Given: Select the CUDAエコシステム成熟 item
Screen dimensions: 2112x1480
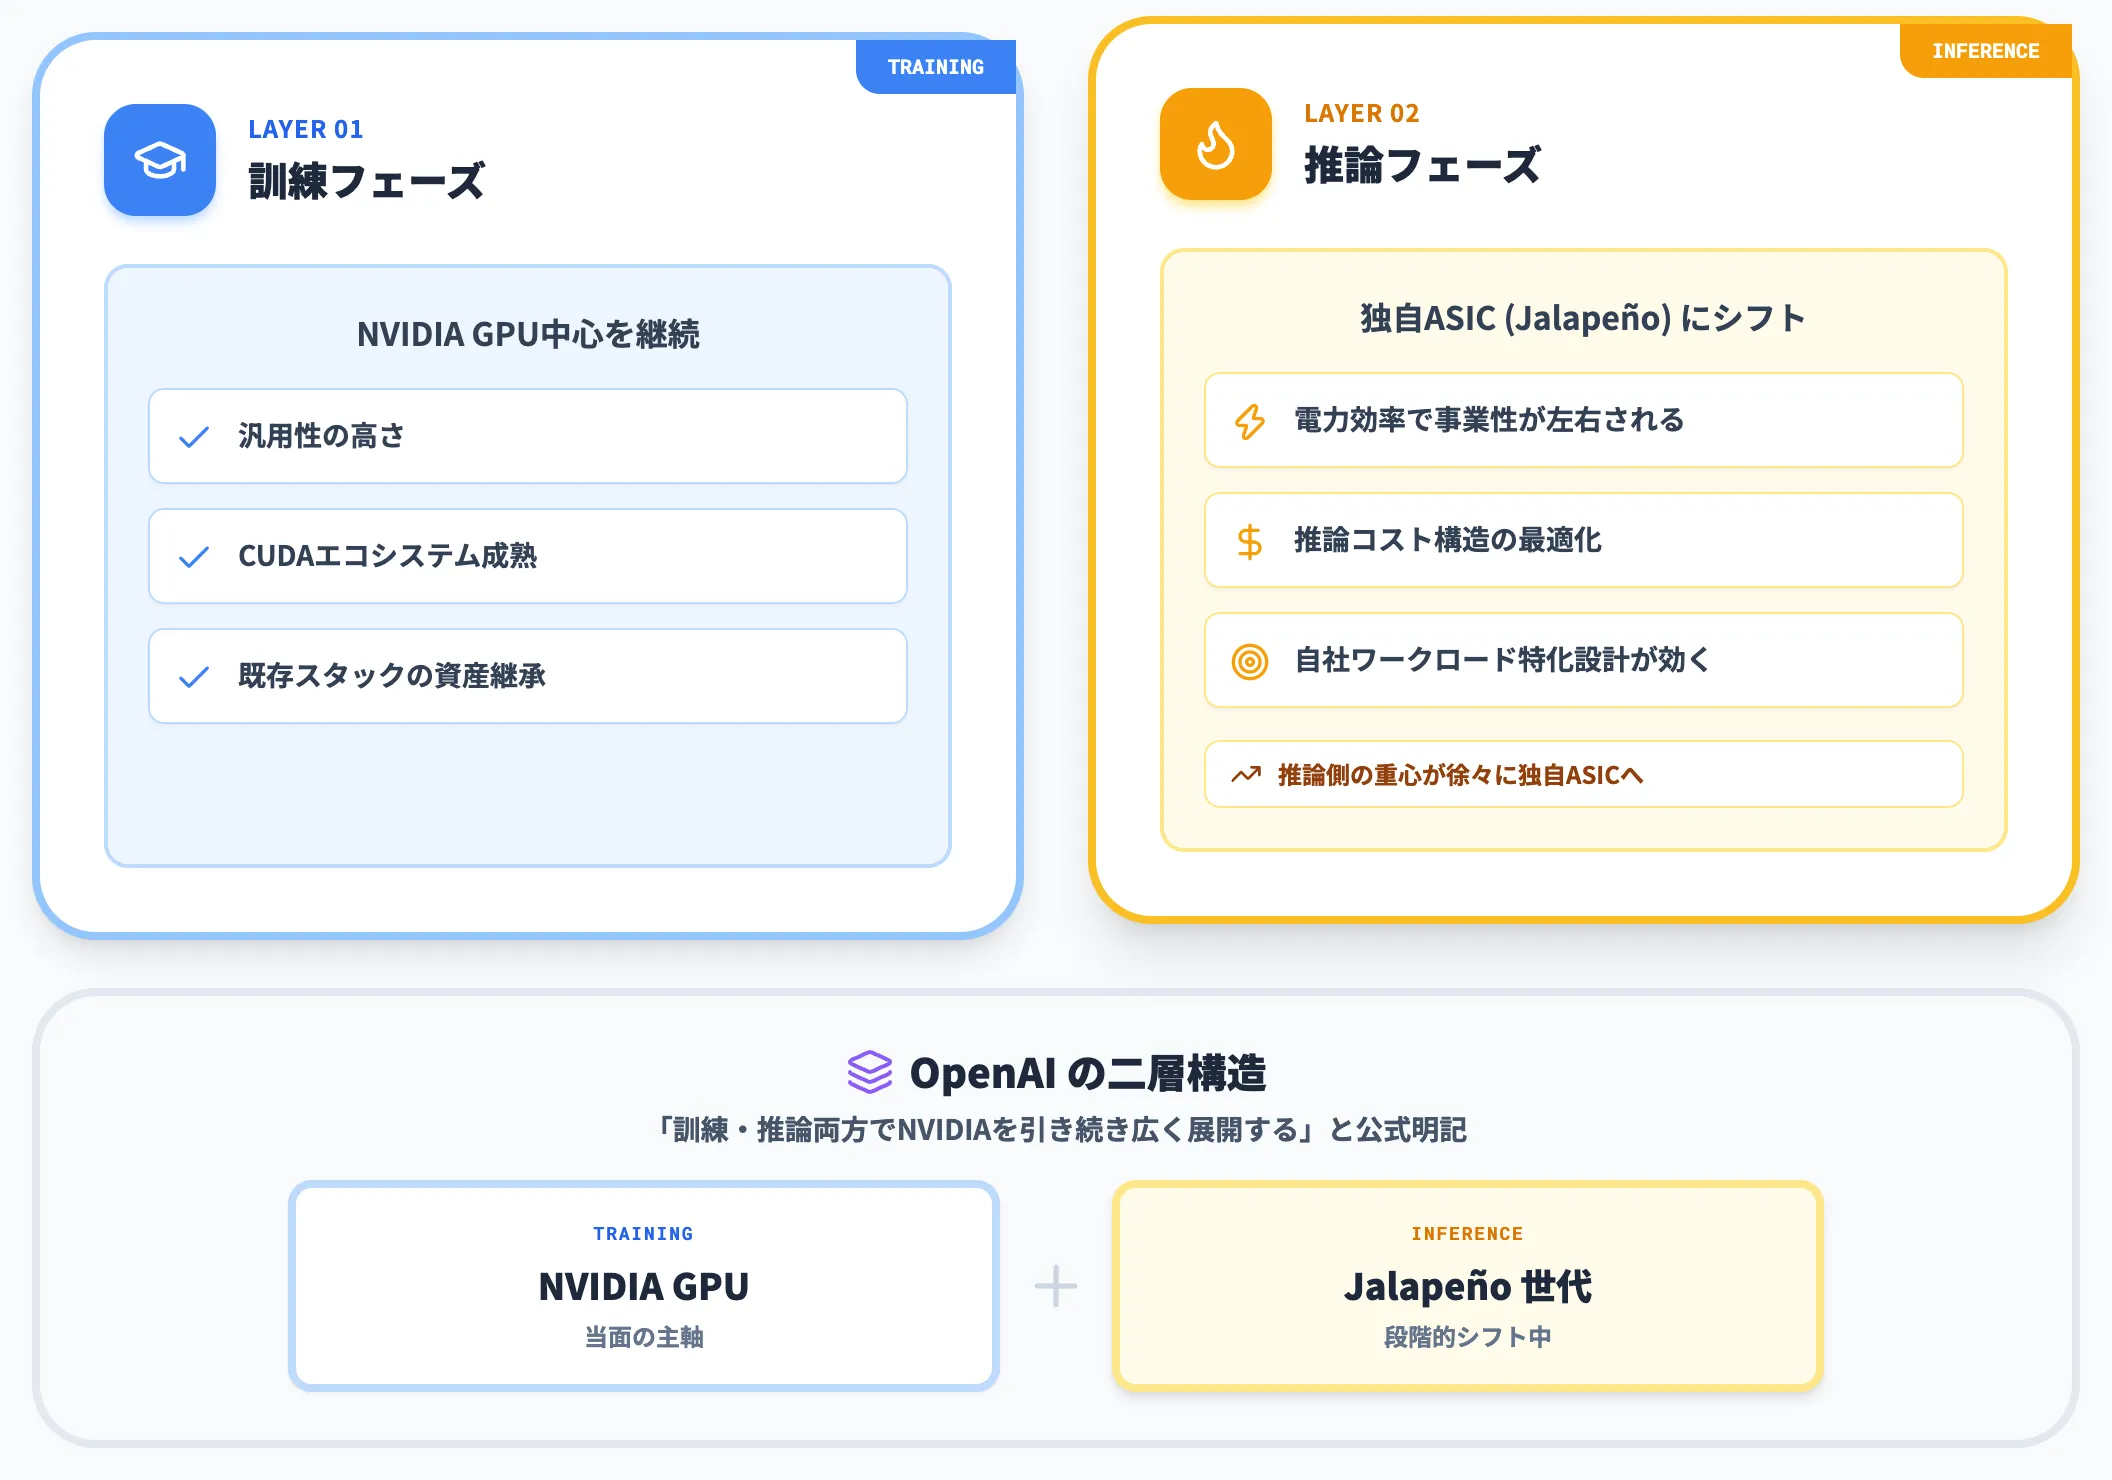Looking at the screenshot, I should pyautogui.click(x=528, y=556).
